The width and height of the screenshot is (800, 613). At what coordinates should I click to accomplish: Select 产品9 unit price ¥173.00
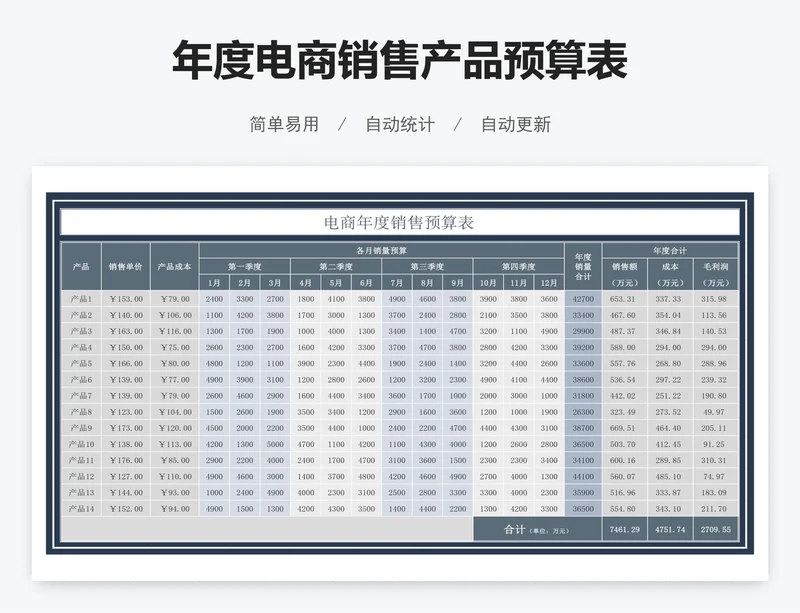coord(126,428)
